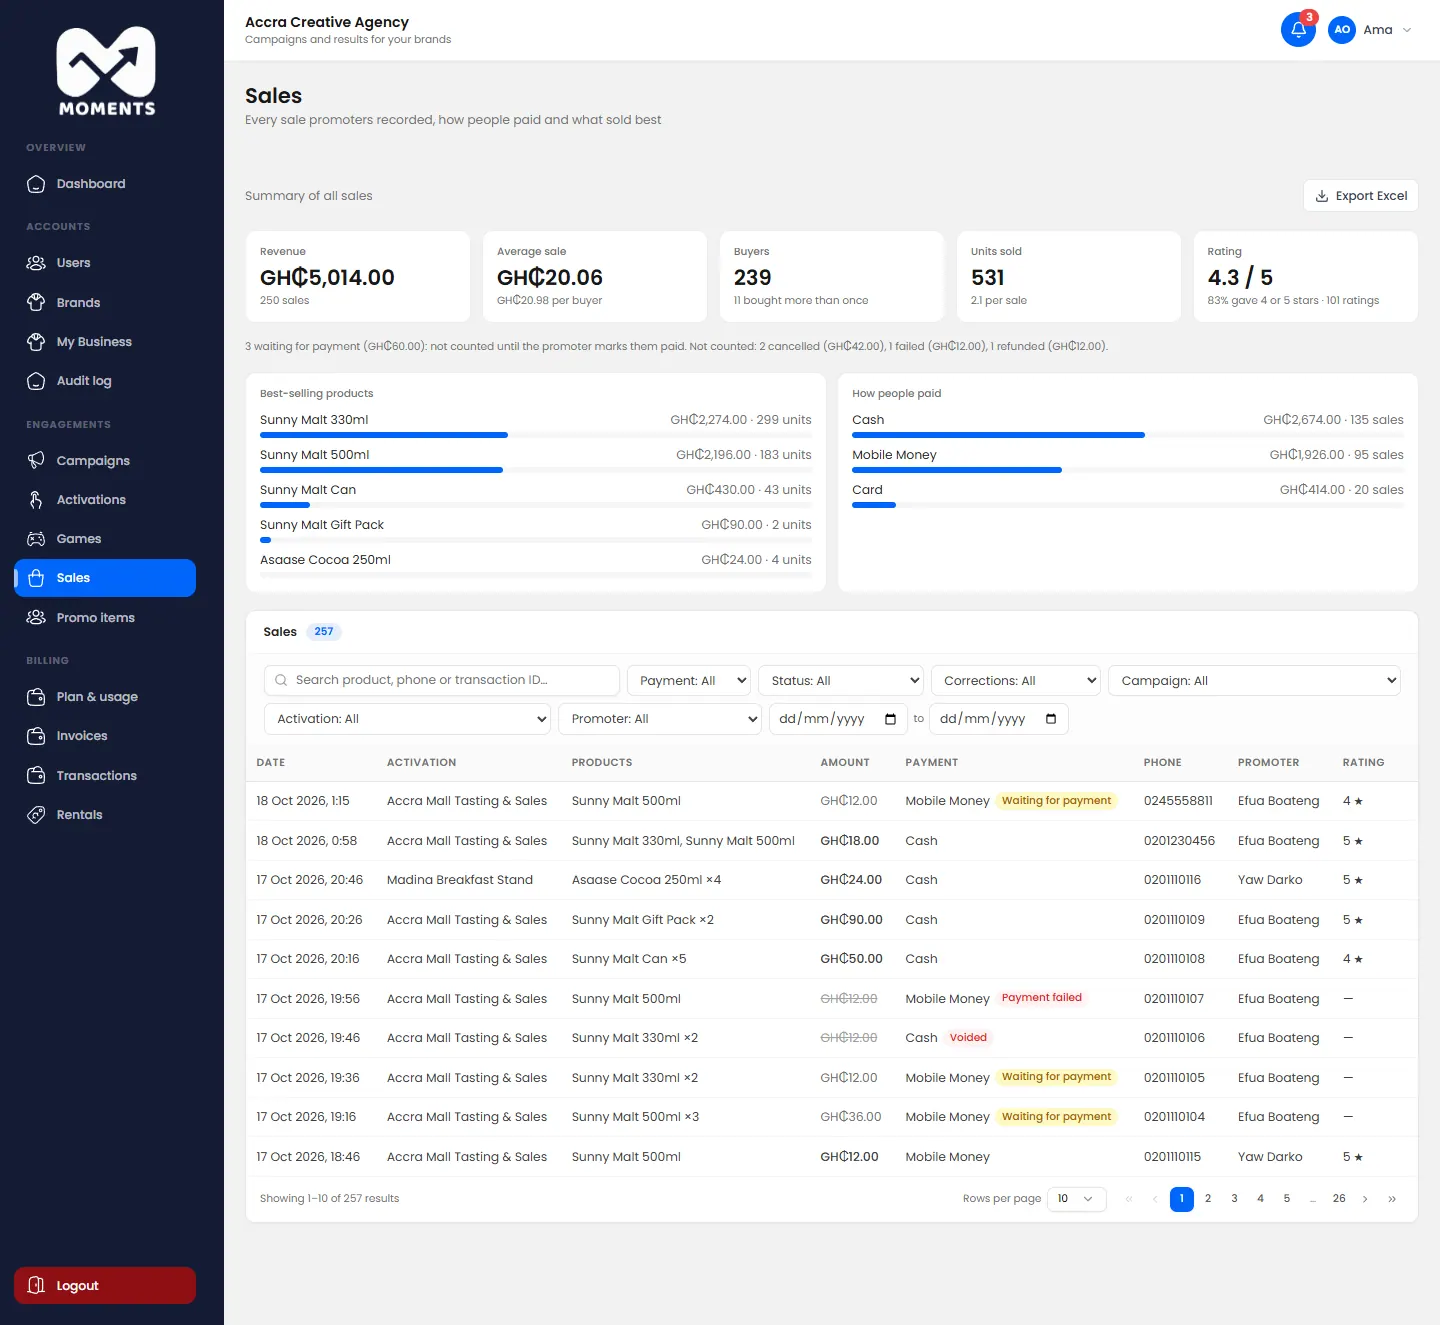Click the Transactions sidebar icon
The height and width of the screenshot is (1325, 1440).
coord(36,776)
